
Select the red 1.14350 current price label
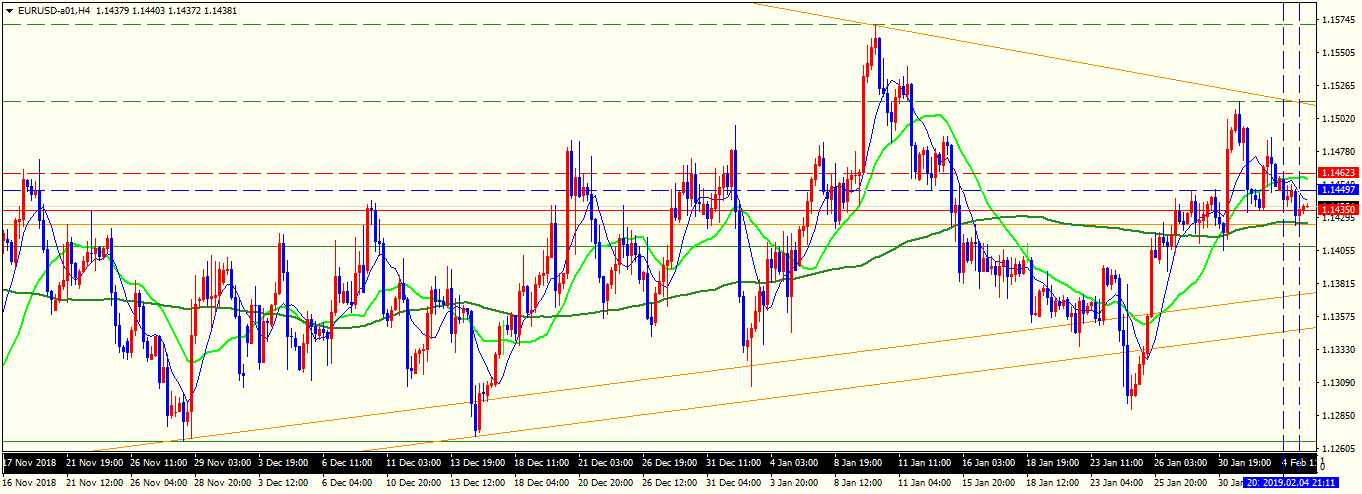click(1337, 210)
